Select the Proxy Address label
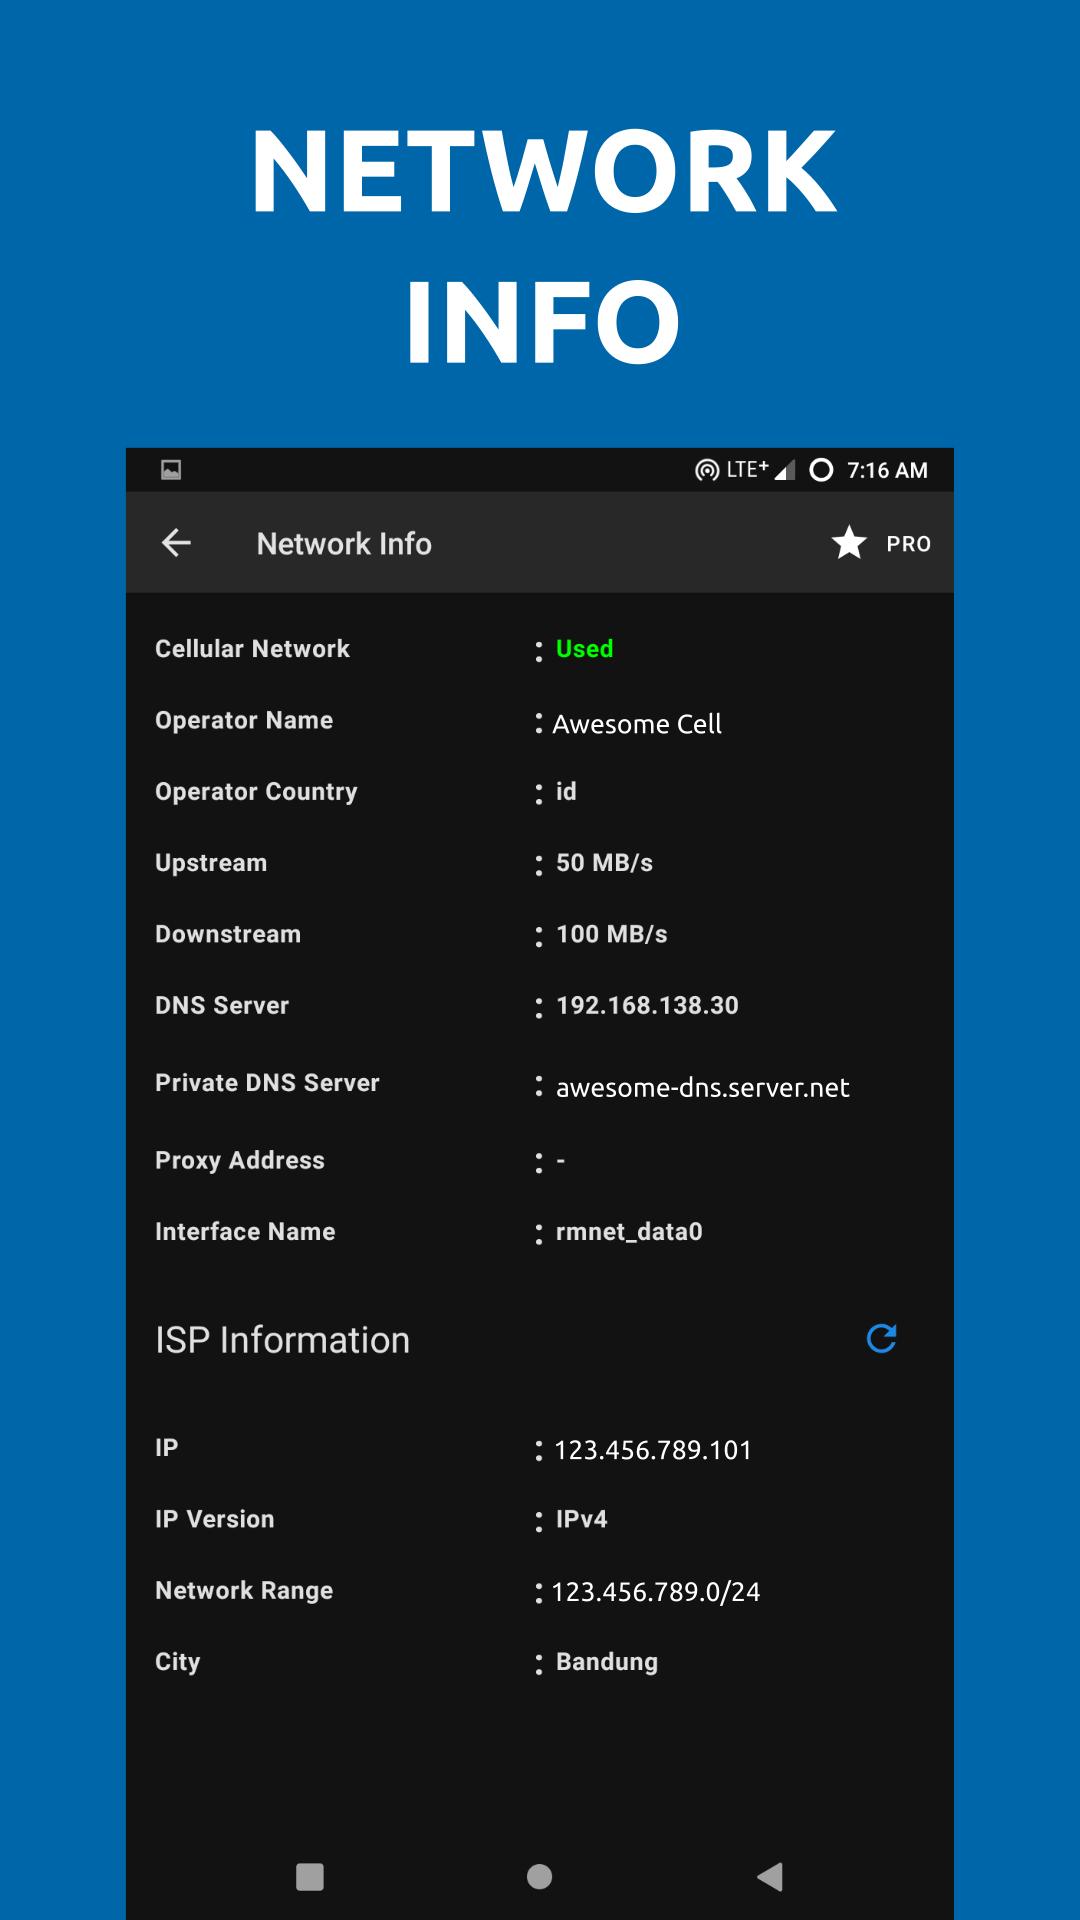 point(240,1161)
